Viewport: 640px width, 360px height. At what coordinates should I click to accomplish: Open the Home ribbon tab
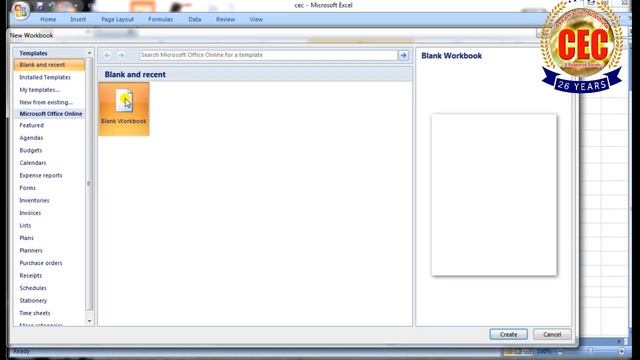[48, 19]
